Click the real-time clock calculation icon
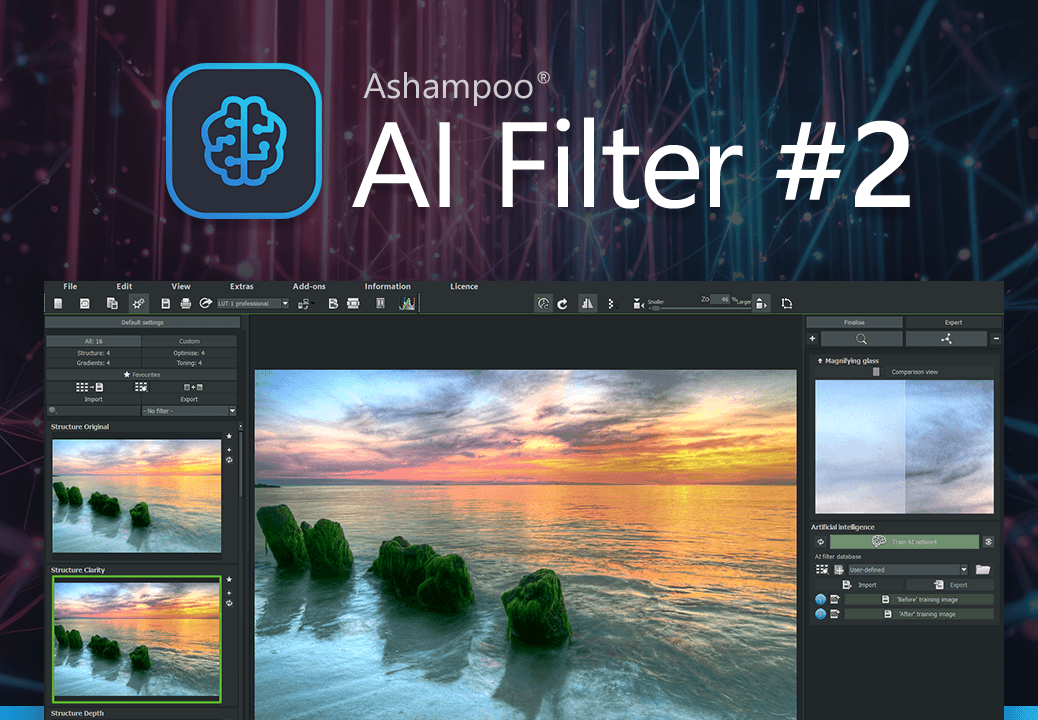The width and height of the screenshot is (1038, 720). click(x=543, y=304)
